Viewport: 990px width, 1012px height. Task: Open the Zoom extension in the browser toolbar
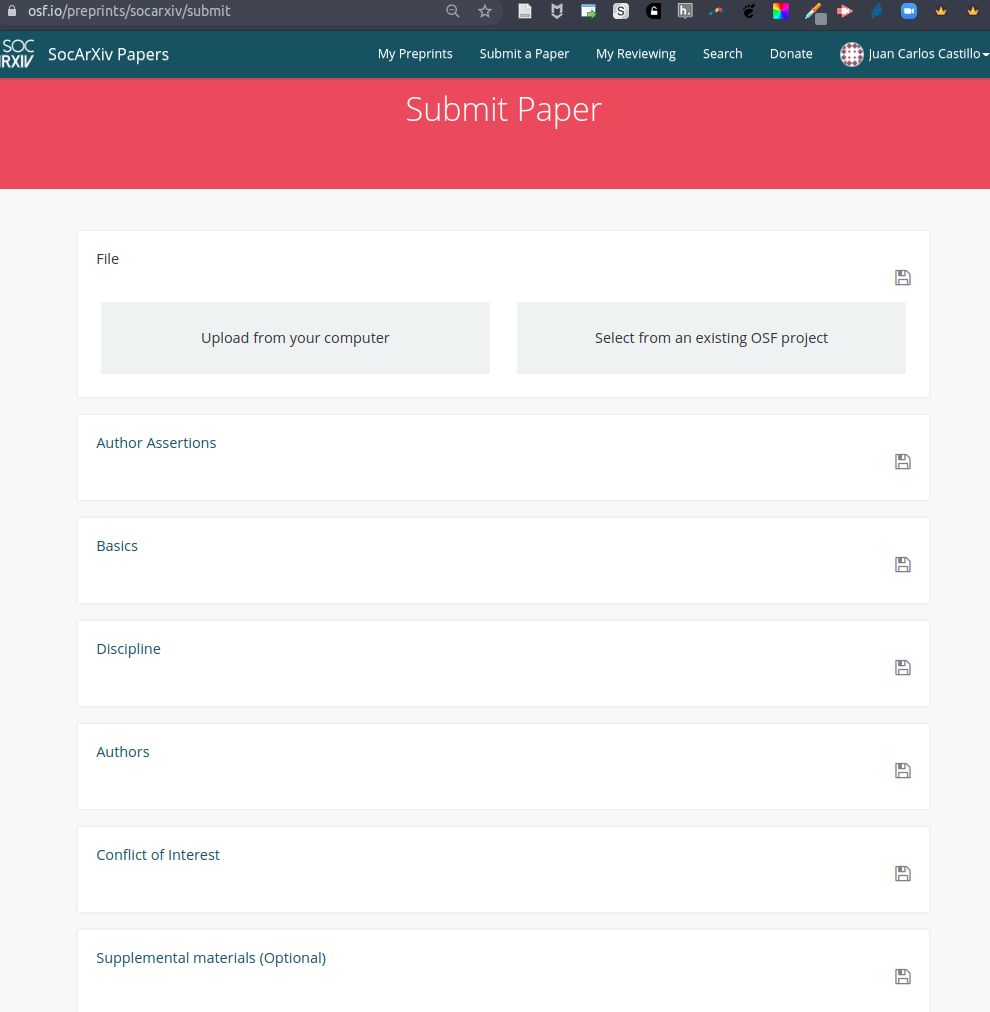pos(908,11)
